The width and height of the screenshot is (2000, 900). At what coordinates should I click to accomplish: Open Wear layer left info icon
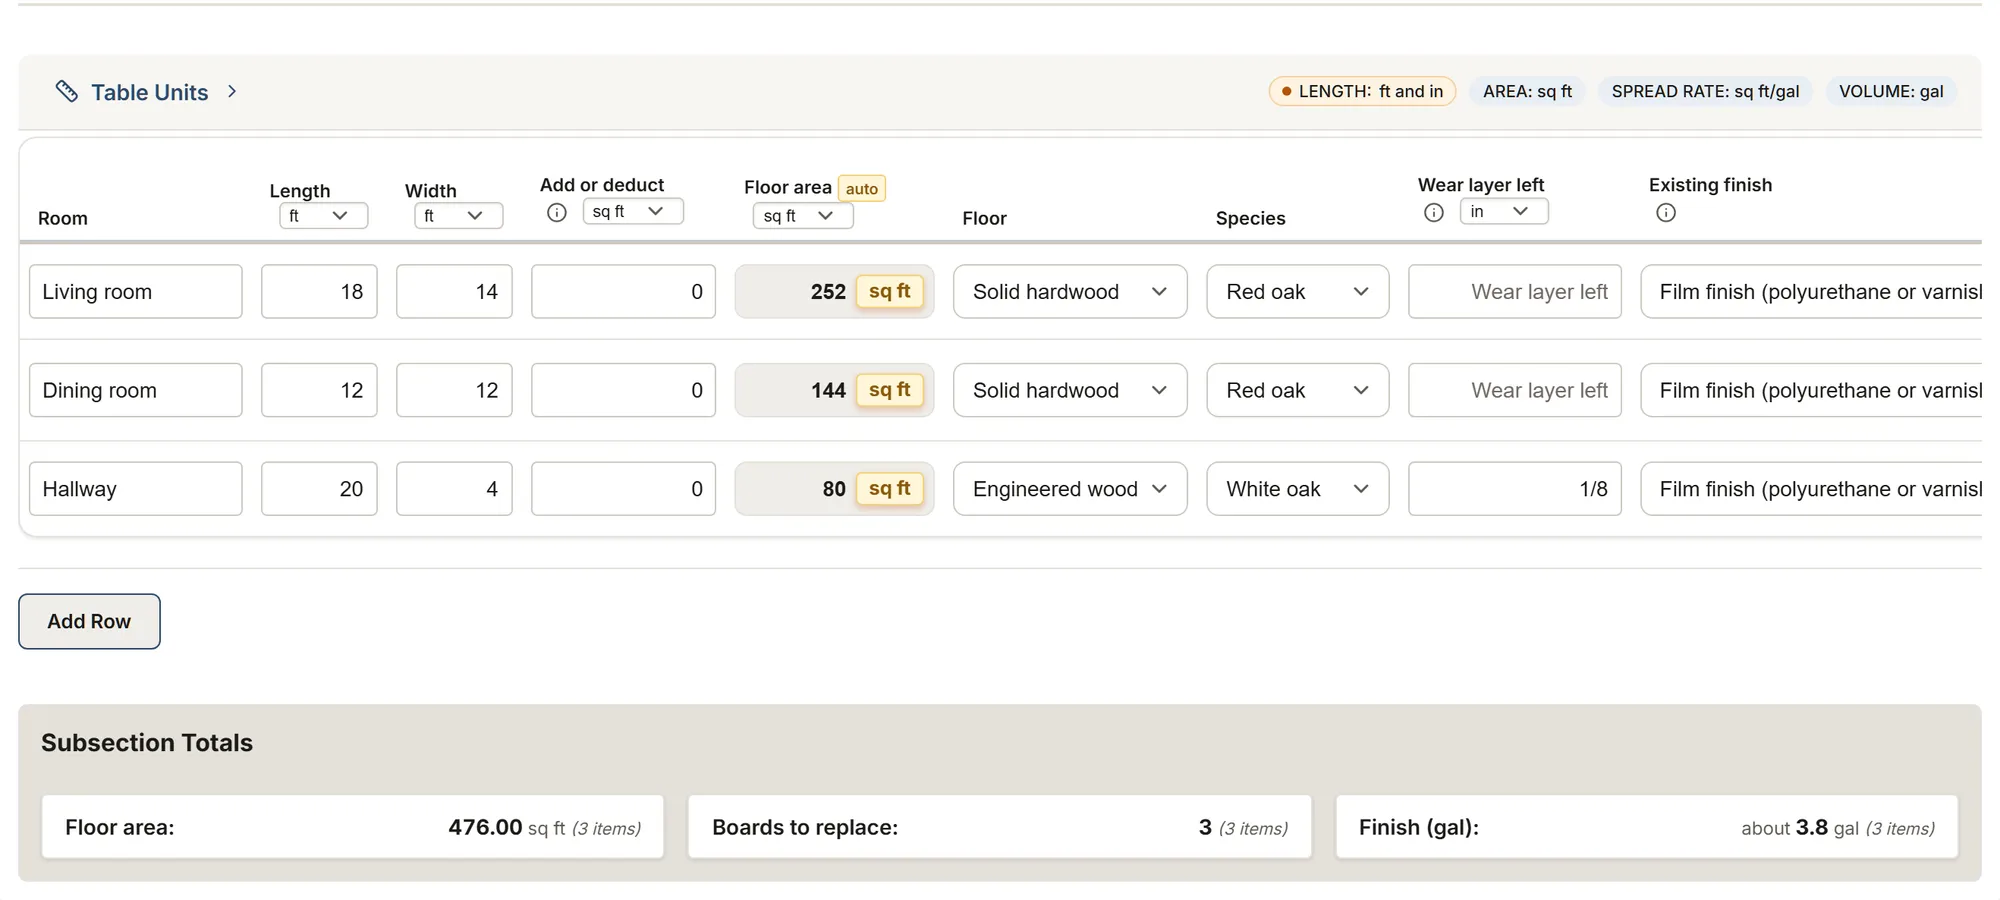coord(1434,212)
